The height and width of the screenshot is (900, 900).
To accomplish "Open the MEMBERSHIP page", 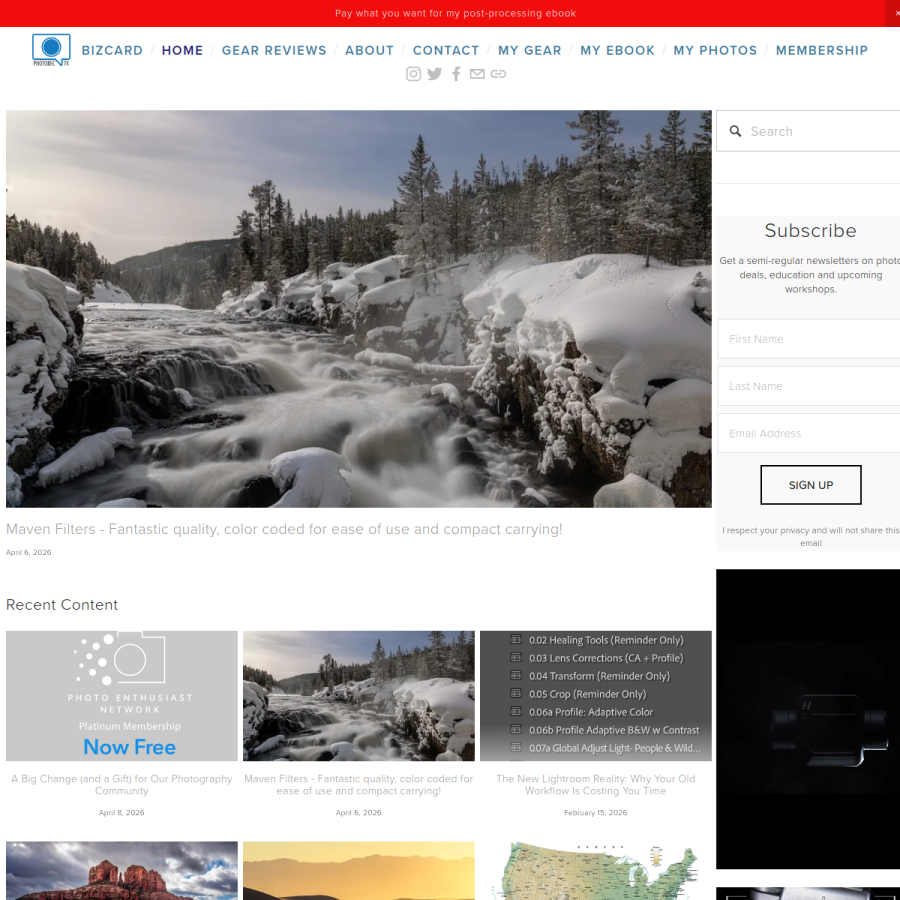I will tap(822, 51).
